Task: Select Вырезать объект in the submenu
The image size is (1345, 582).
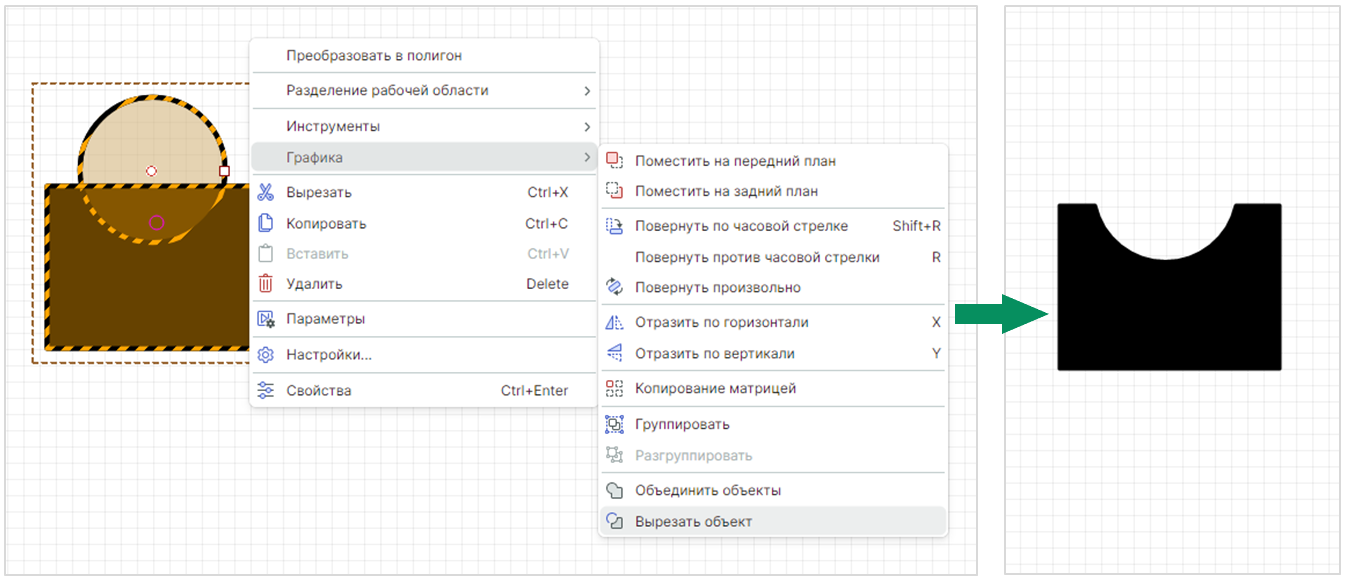Action: pos(693,522)
